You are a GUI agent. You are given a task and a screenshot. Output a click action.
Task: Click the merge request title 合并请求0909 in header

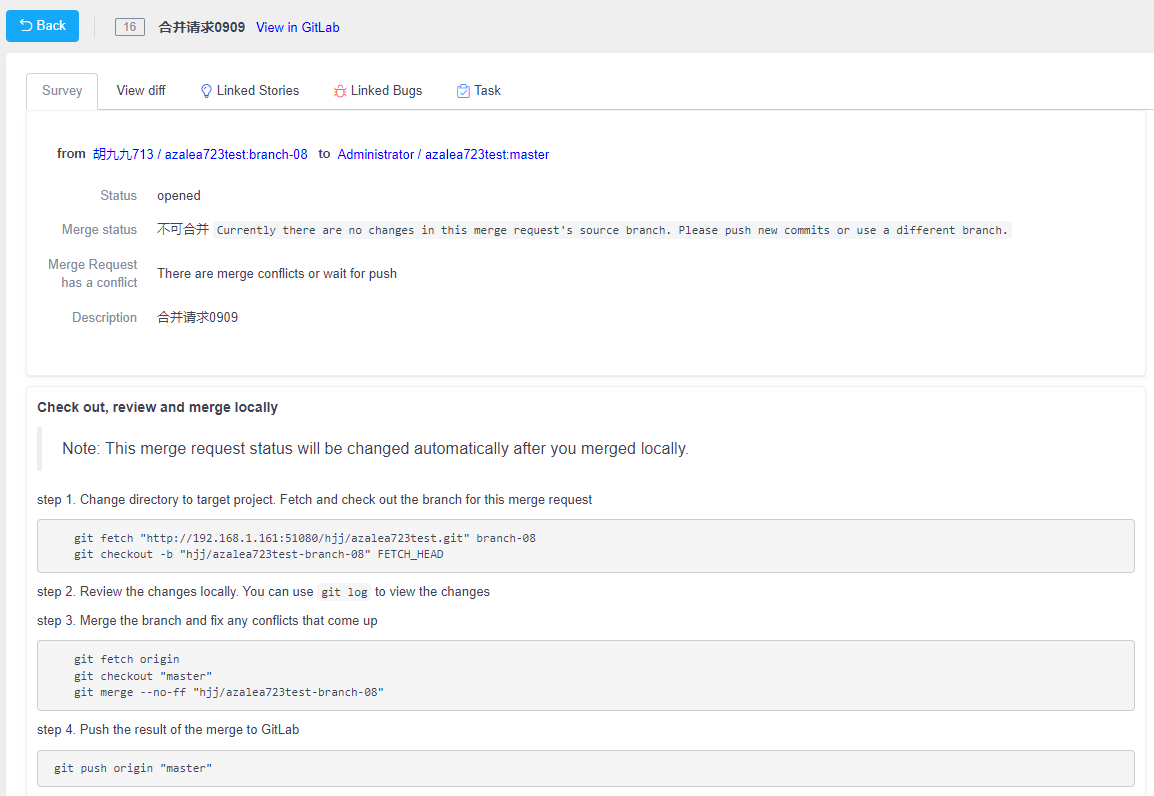[x=201, y=28]
